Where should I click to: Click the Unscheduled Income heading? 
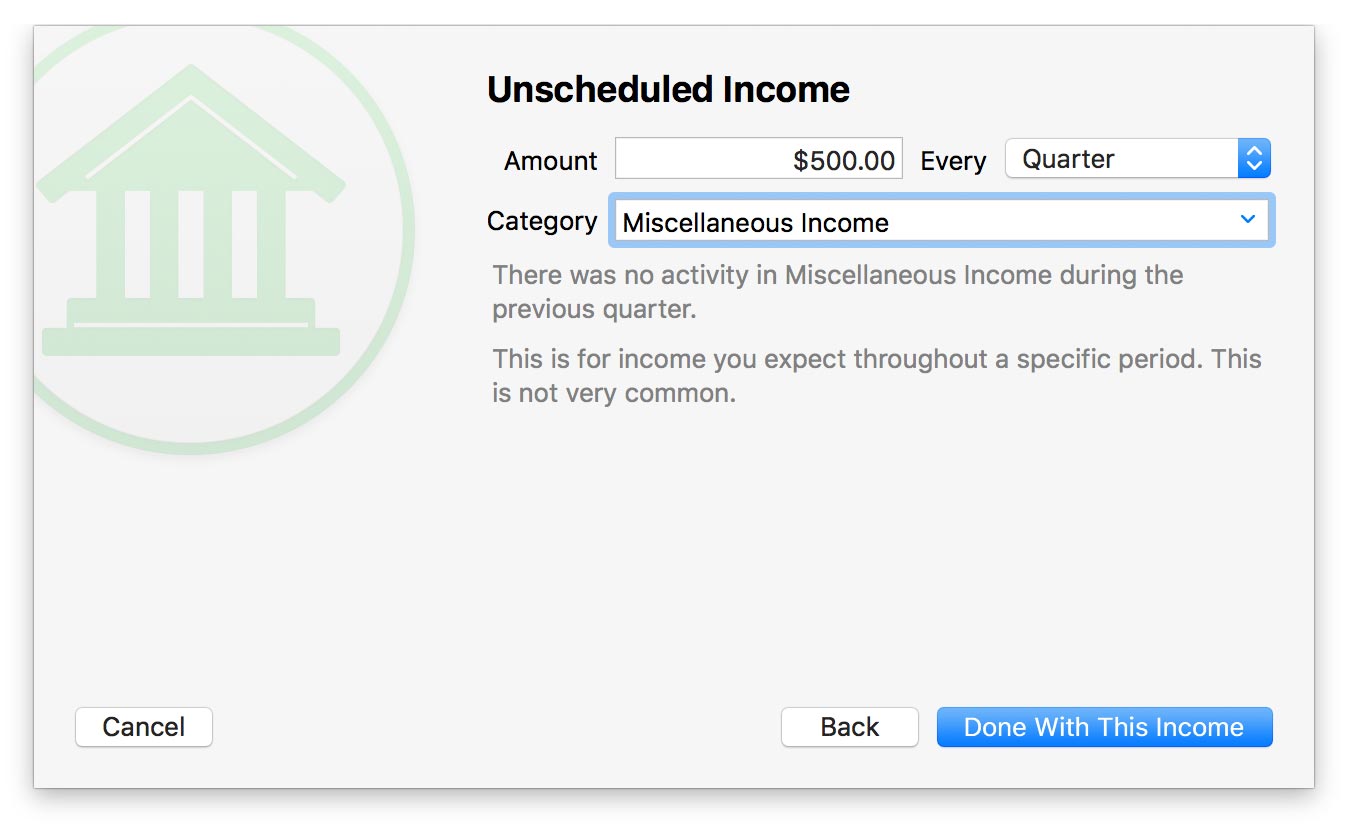pos(668,90)
